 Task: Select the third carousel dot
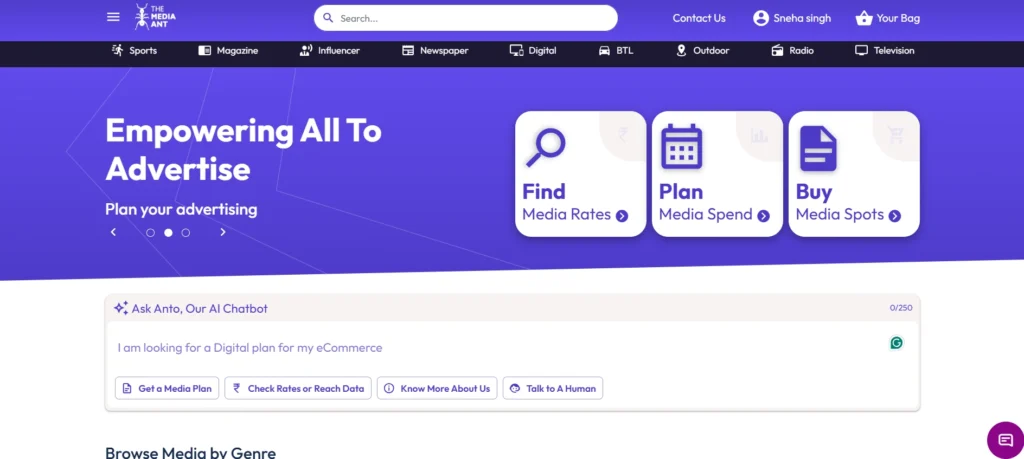(185, 232)
